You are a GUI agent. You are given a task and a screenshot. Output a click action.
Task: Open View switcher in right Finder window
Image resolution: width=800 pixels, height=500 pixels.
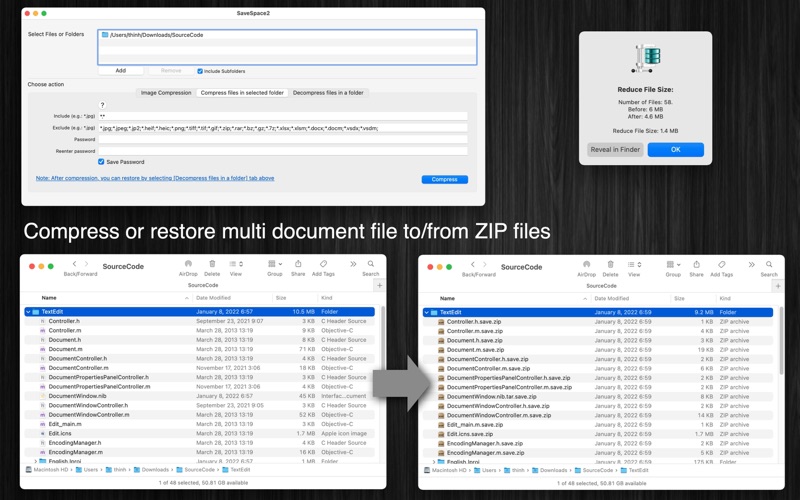[634, 264]
